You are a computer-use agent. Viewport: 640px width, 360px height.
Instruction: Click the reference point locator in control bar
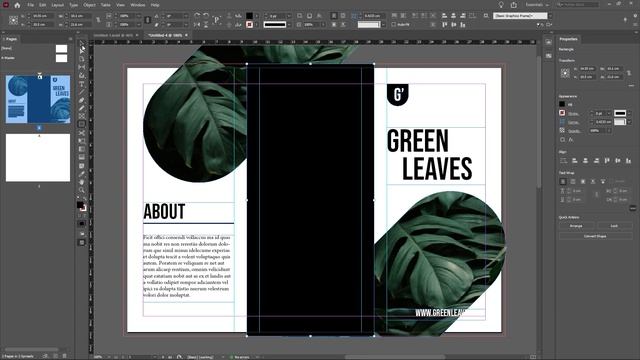(x=13, y=20)
